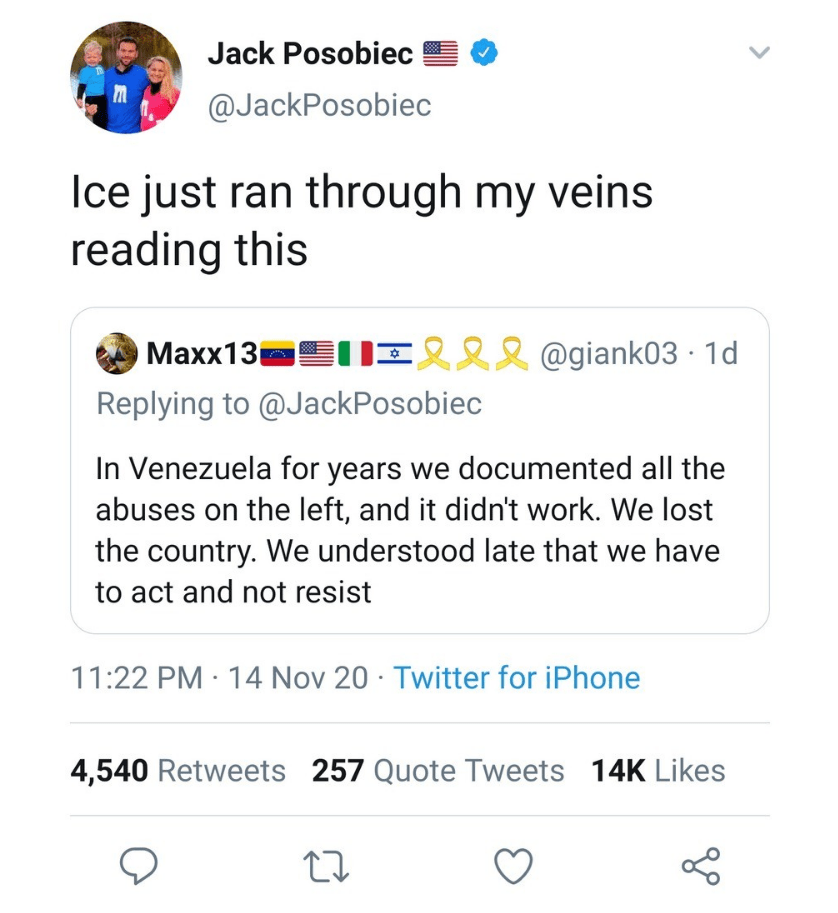Click the 11:22 PM timestamp

click(x=136, y=678)
